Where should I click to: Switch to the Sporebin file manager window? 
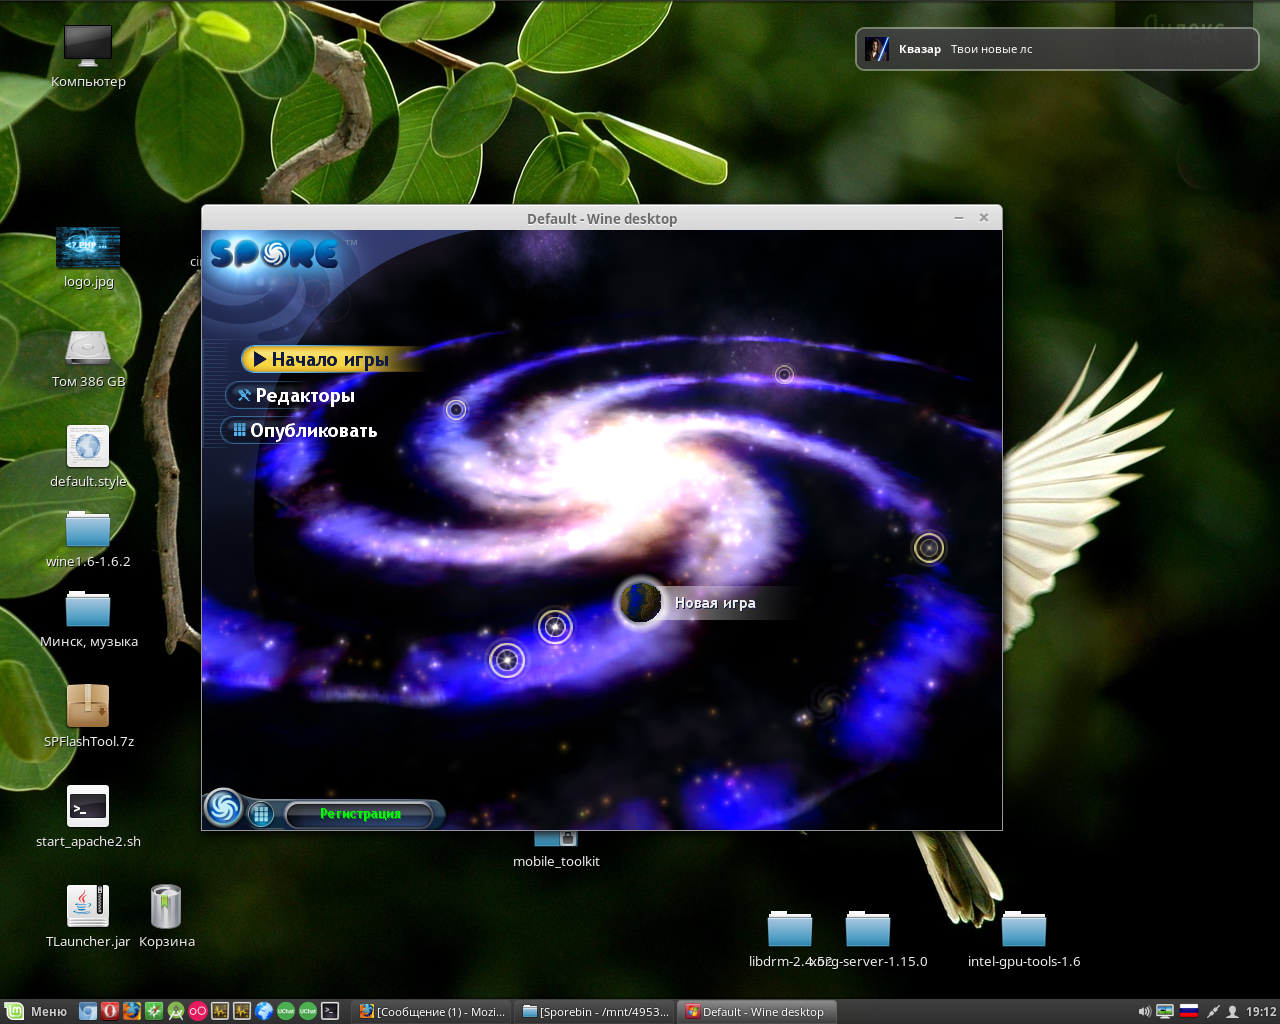click(595, 1011)
